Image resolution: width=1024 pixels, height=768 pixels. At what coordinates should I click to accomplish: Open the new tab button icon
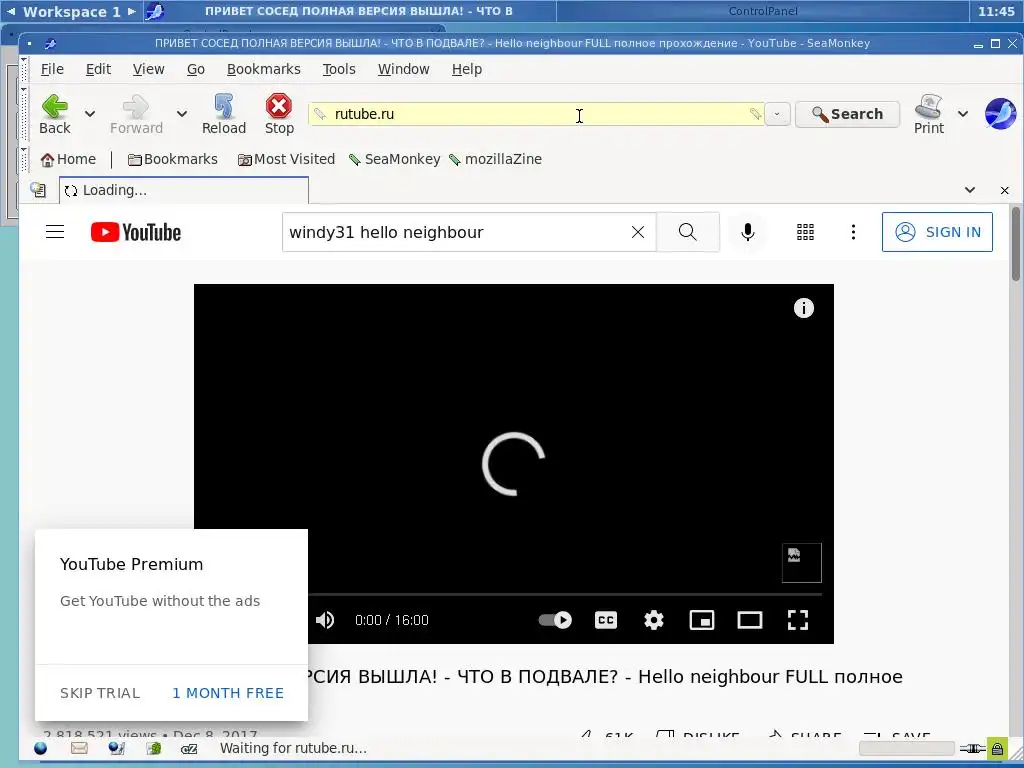pyautogui.click(x=38, y=190)
